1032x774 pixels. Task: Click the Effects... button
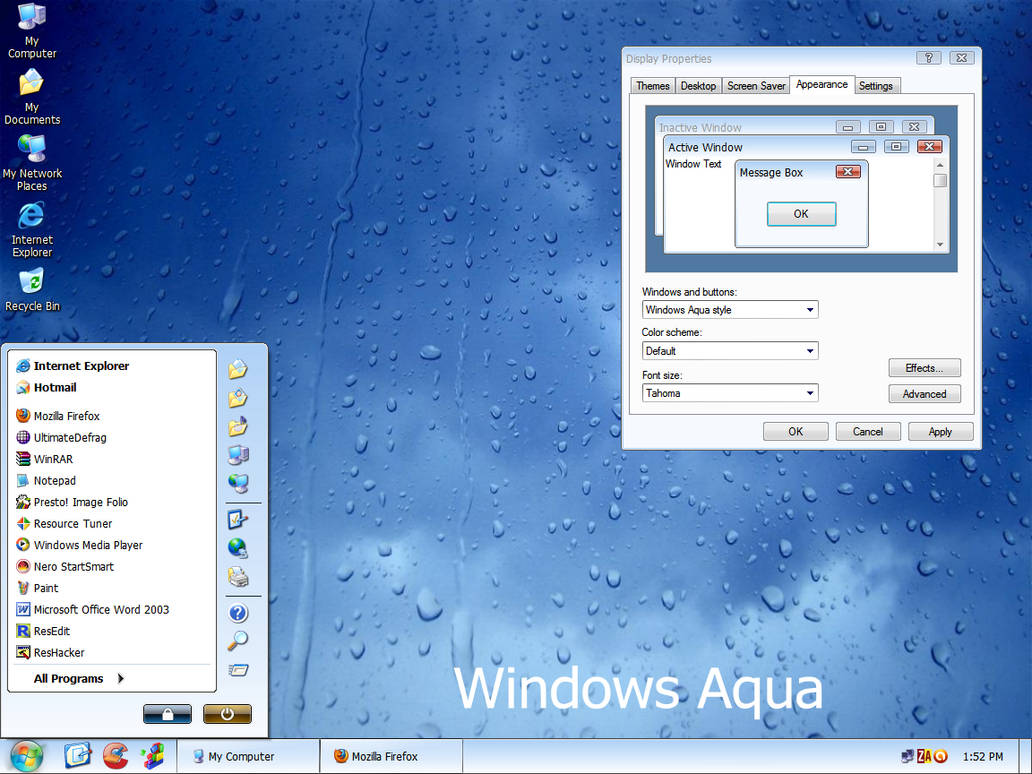click(x=924, y=368)
